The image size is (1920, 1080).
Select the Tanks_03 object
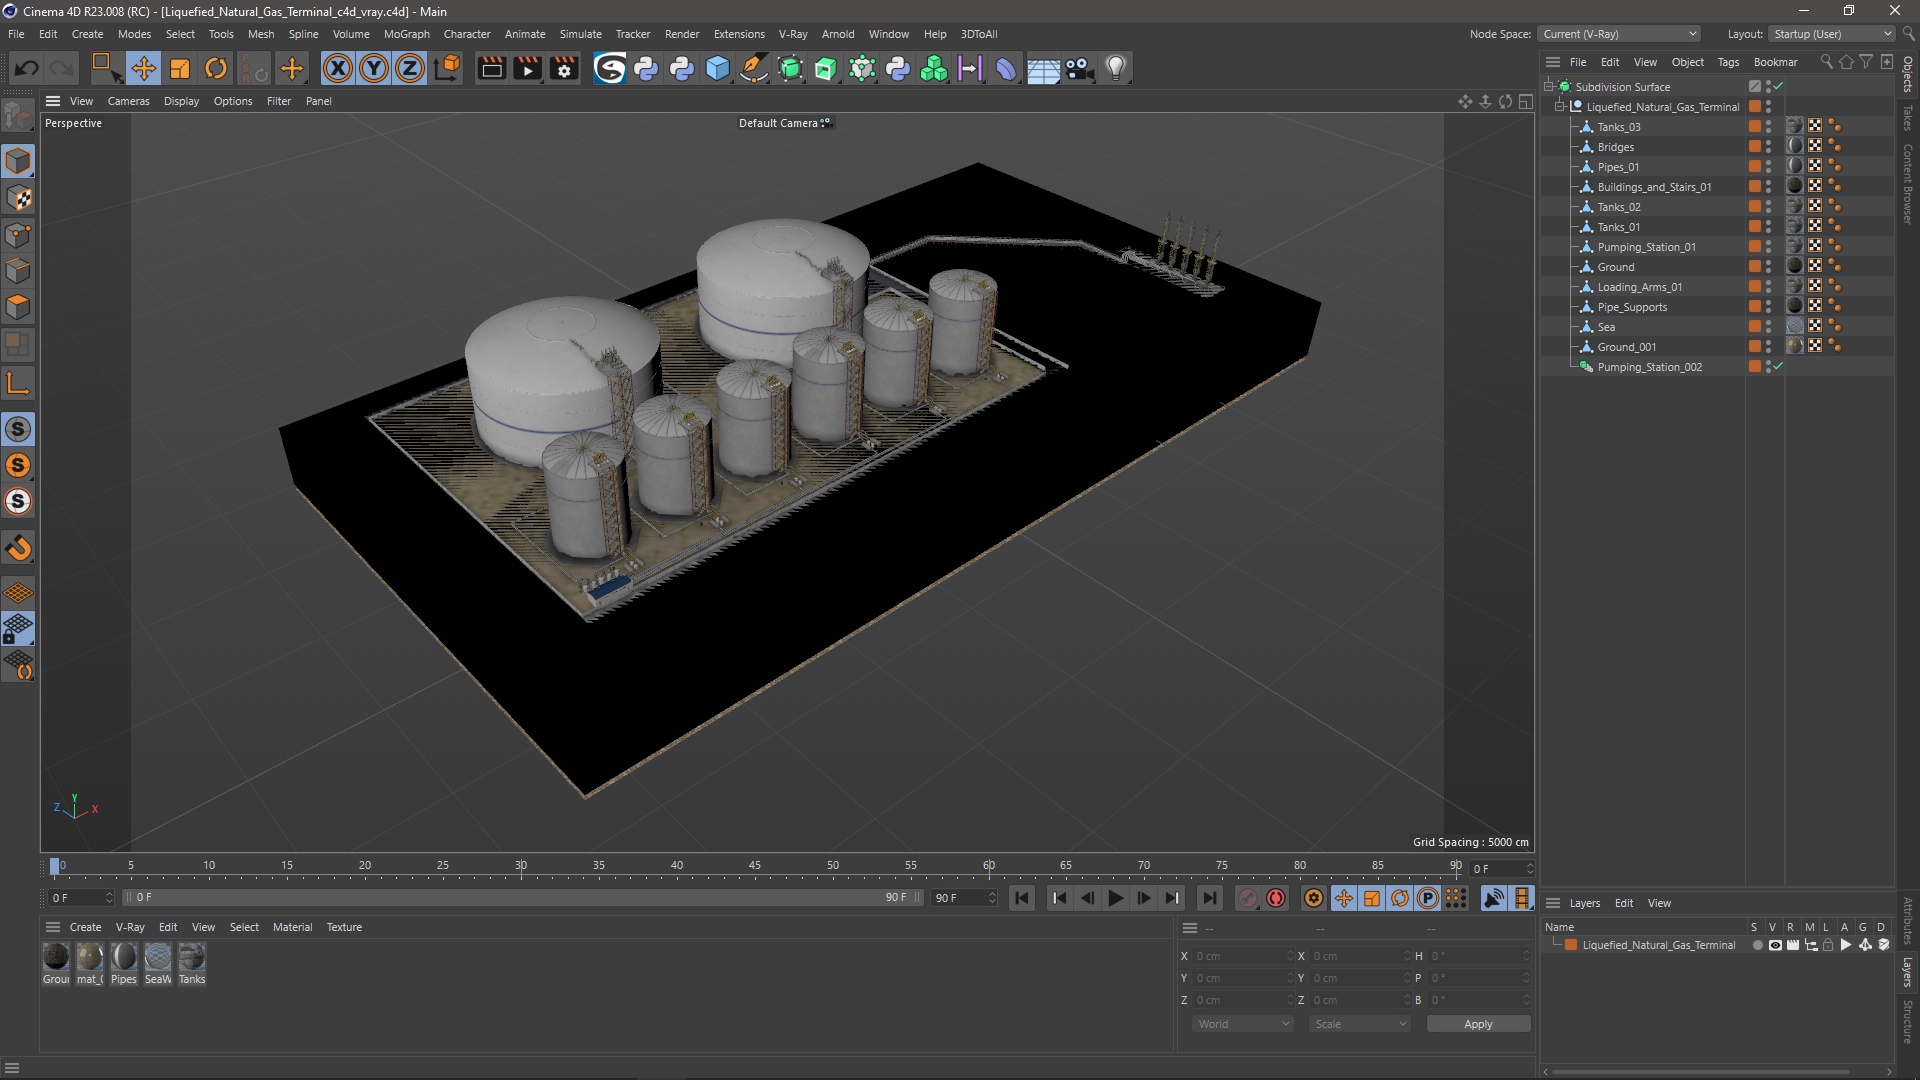coord(1618,127)
